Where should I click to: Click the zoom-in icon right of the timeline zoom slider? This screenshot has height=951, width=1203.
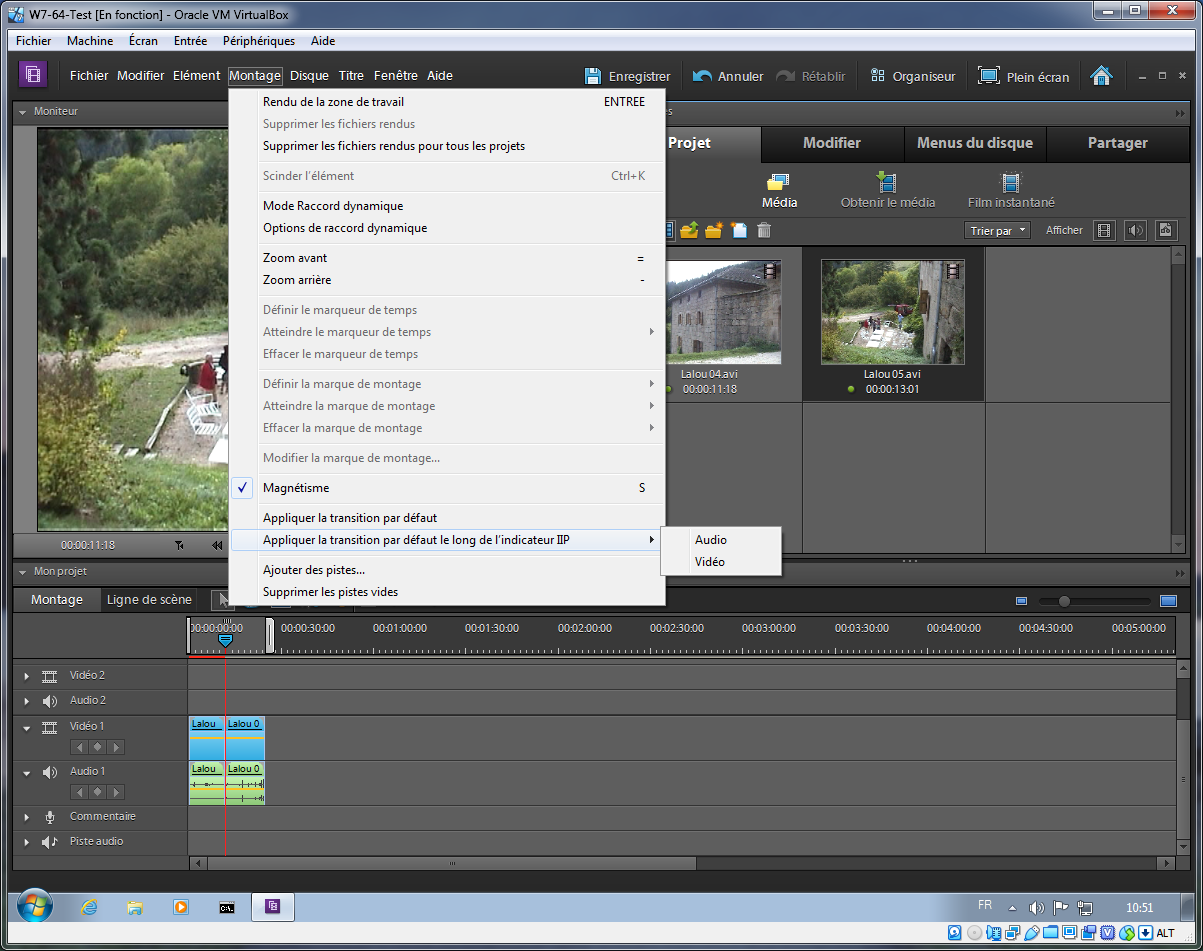click(1168, 601)
